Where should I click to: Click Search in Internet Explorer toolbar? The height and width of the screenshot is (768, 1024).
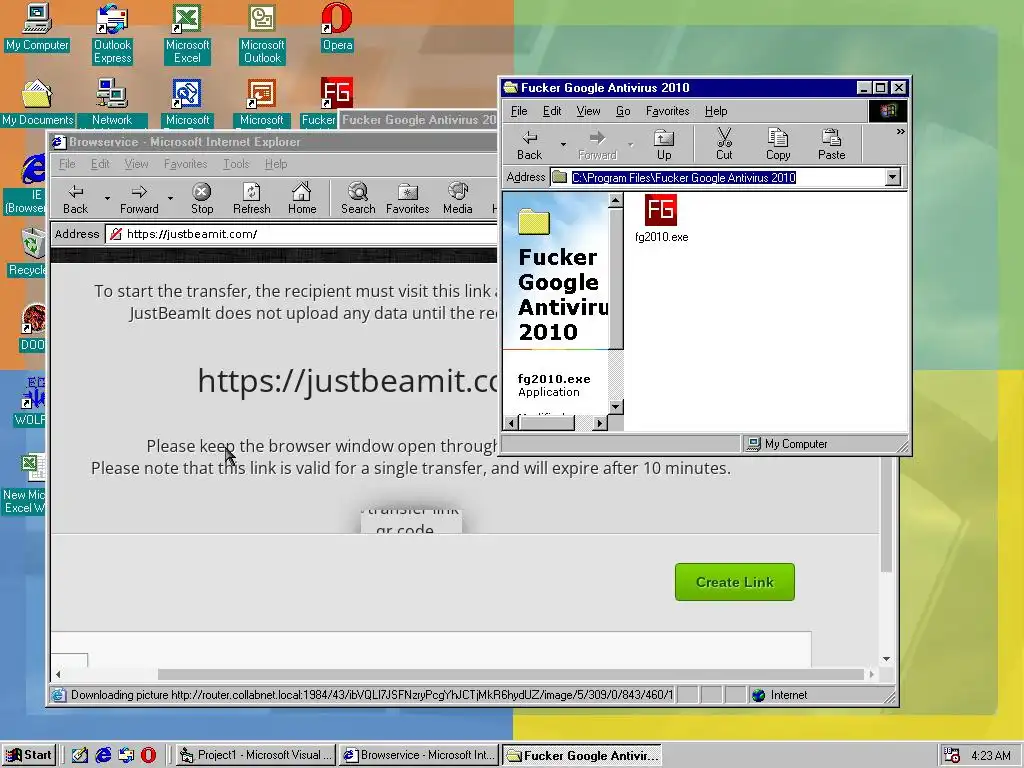[x=358, y=199]
